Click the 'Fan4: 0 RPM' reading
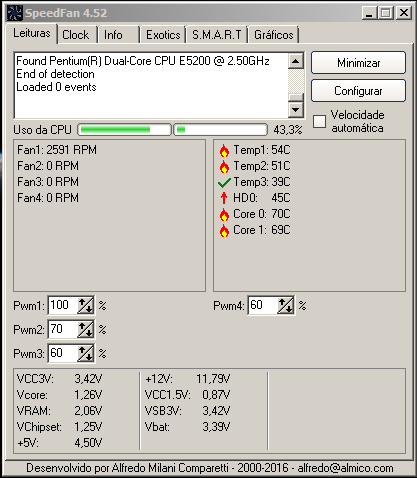 48,198
